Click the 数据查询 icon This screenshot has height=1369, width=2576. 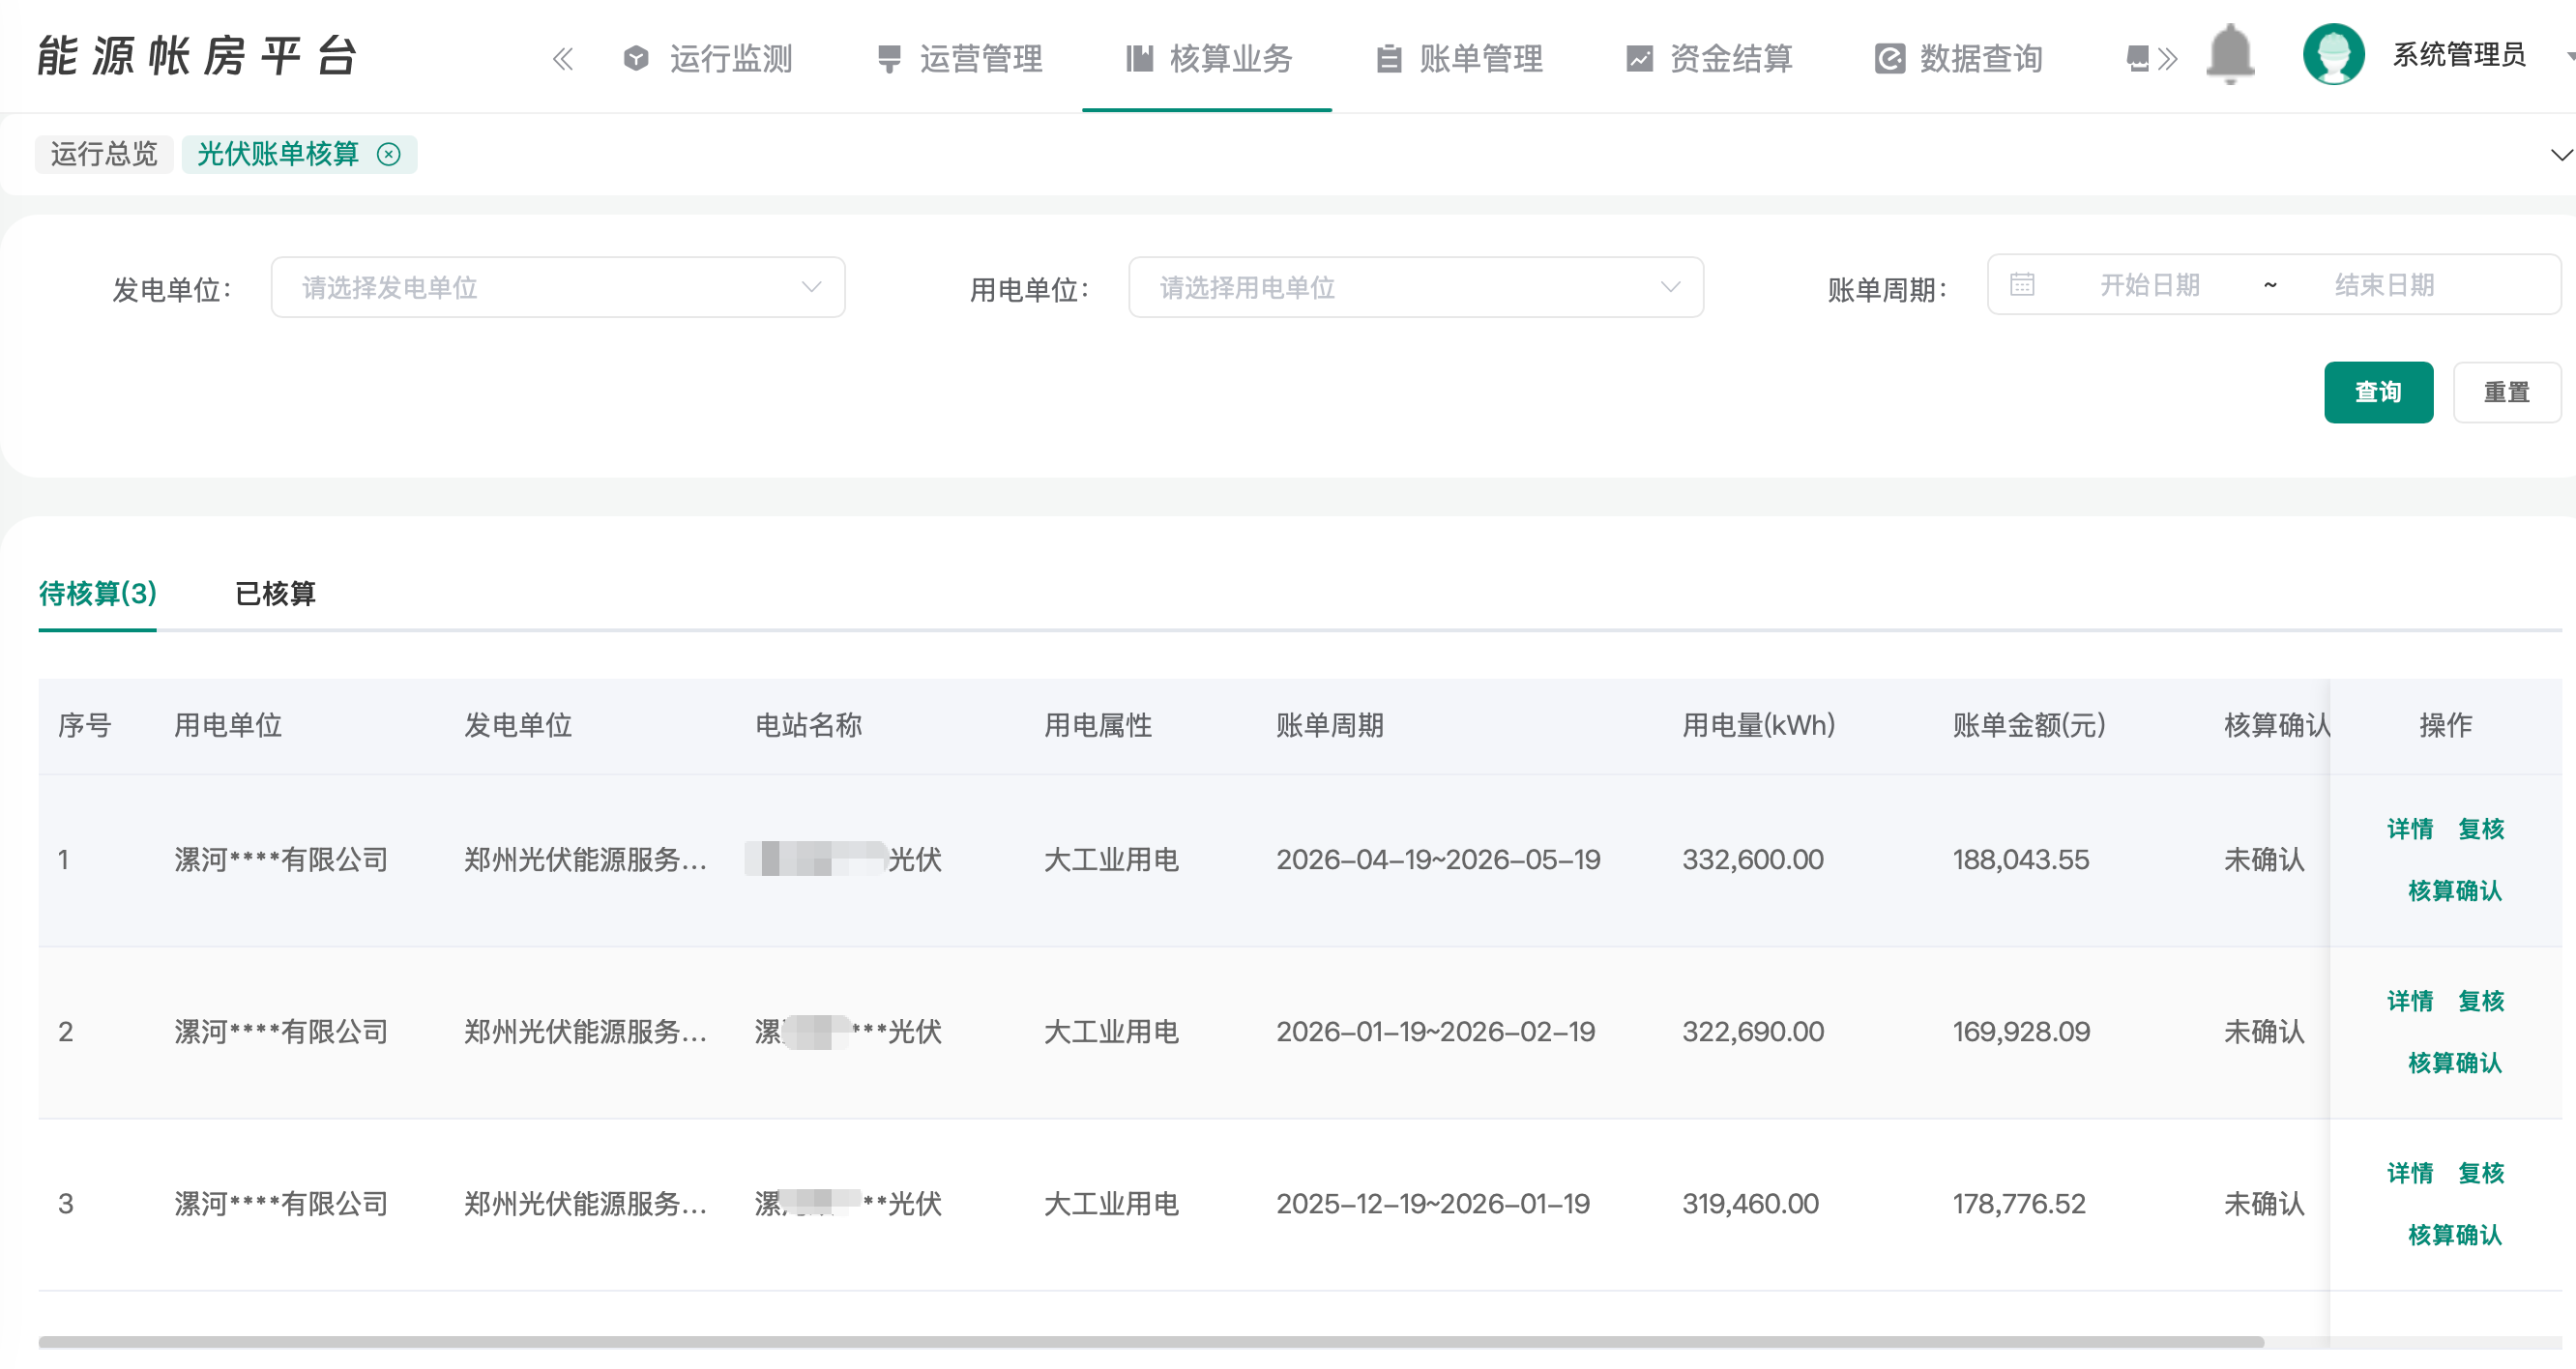(1889, 59)
